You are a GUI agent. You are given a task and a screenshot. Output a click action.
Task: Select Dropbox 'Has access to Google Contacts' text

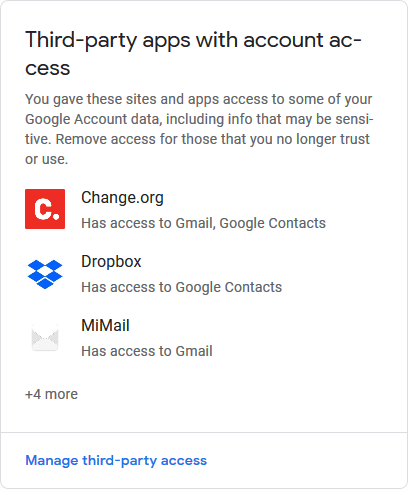pyautogui.click(x=182, y=287)
